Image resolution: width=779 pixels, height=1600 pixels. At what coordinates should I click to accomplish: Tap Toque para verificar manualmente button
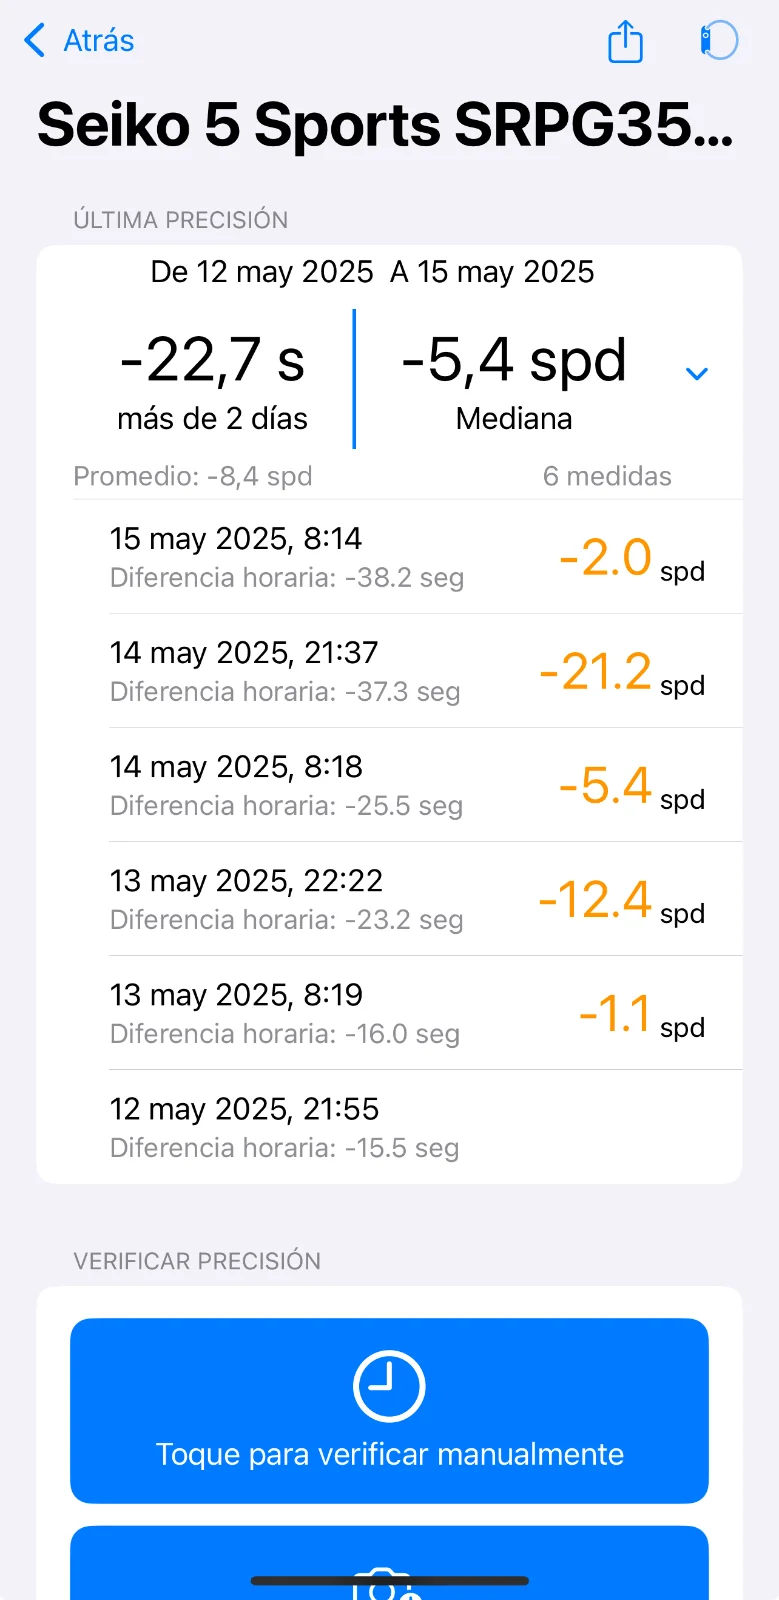(x=389, y=1410)
